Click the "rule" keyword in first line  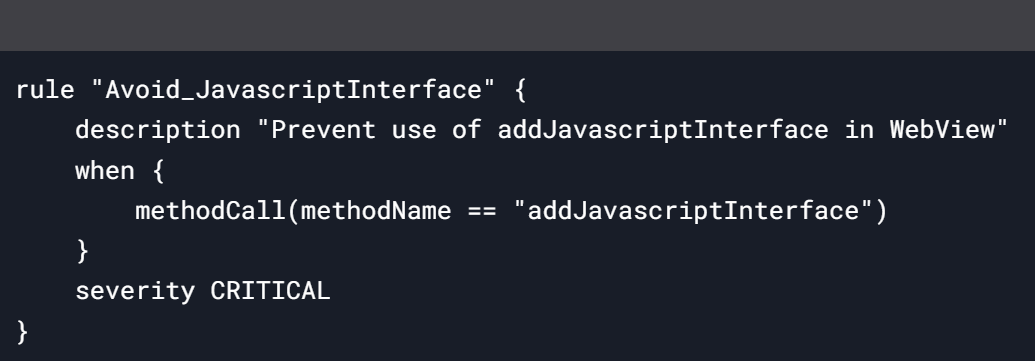tap(45, 89)
